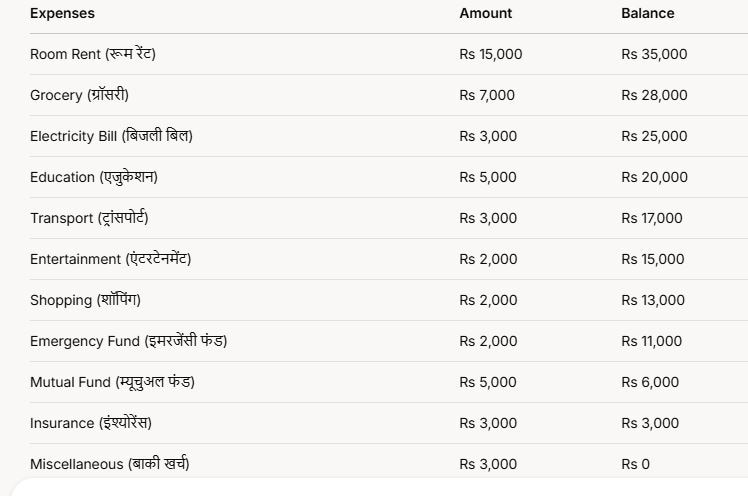The height and width of the screenshot is (496, 748).
Task: Select the Emergency Fund expense cell
Action: pos(128,341)
